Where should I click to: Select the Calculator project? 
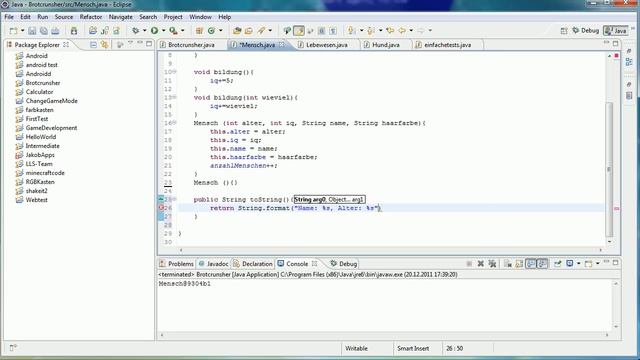coord(39,92)
